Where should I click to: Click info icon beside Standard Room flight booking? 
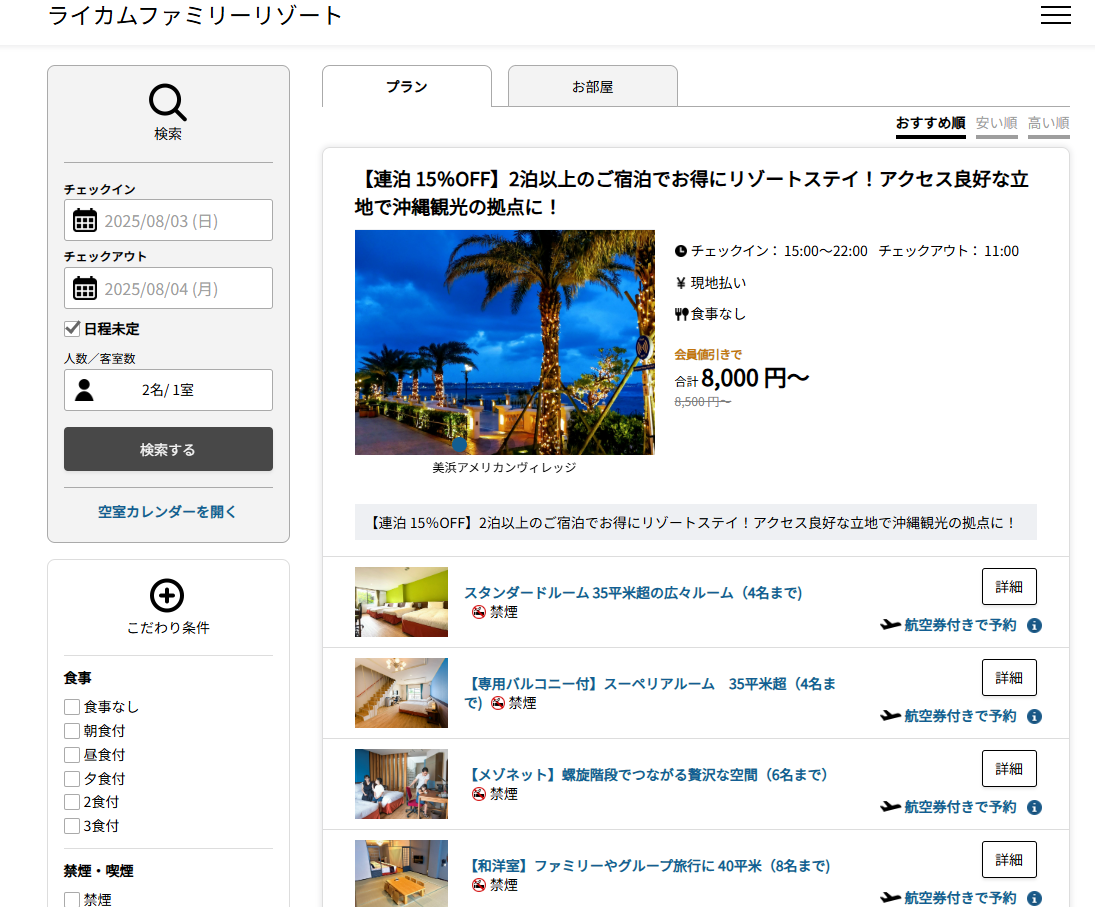(1034, 626)
